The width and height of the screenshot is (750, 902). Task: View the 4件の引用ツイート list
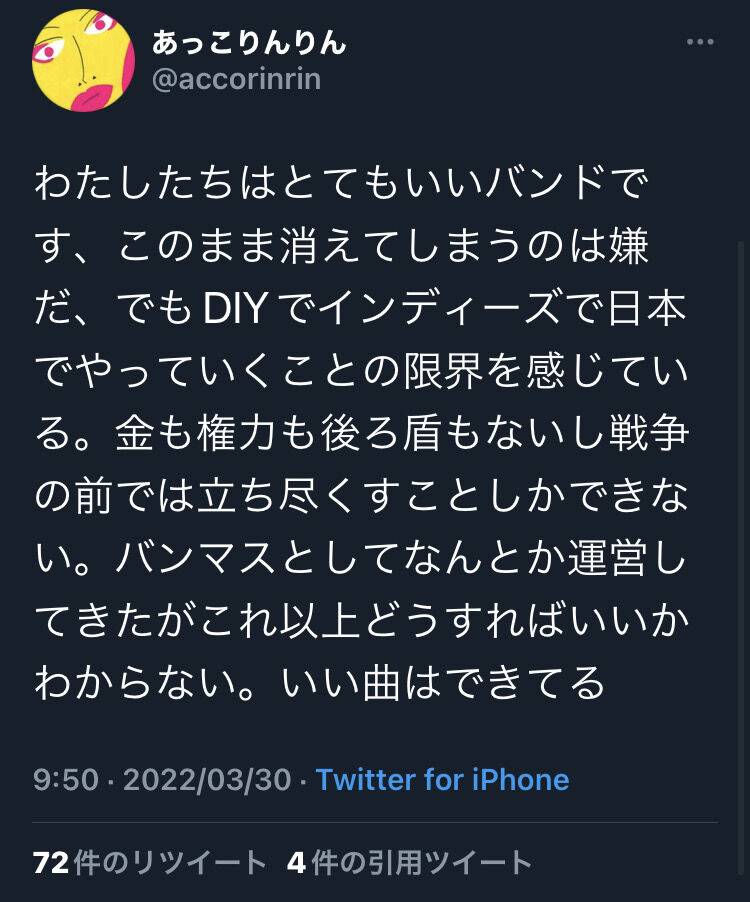click(x=409, y=862)
